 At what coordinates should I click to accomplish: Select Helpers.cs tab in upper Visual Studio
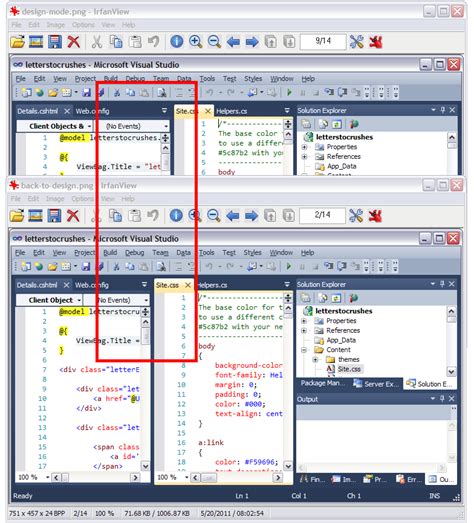231,111
